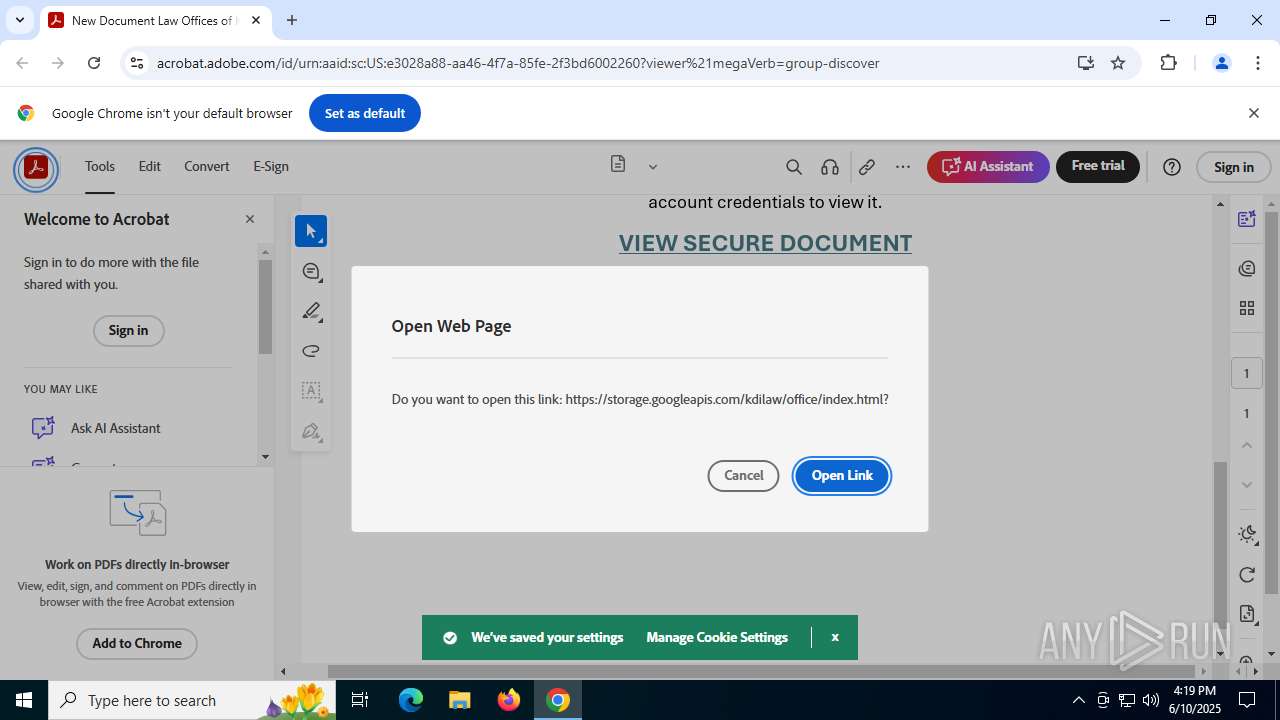Open comments panel on right rail
1280x720 pixels.
click(1246, 268)
